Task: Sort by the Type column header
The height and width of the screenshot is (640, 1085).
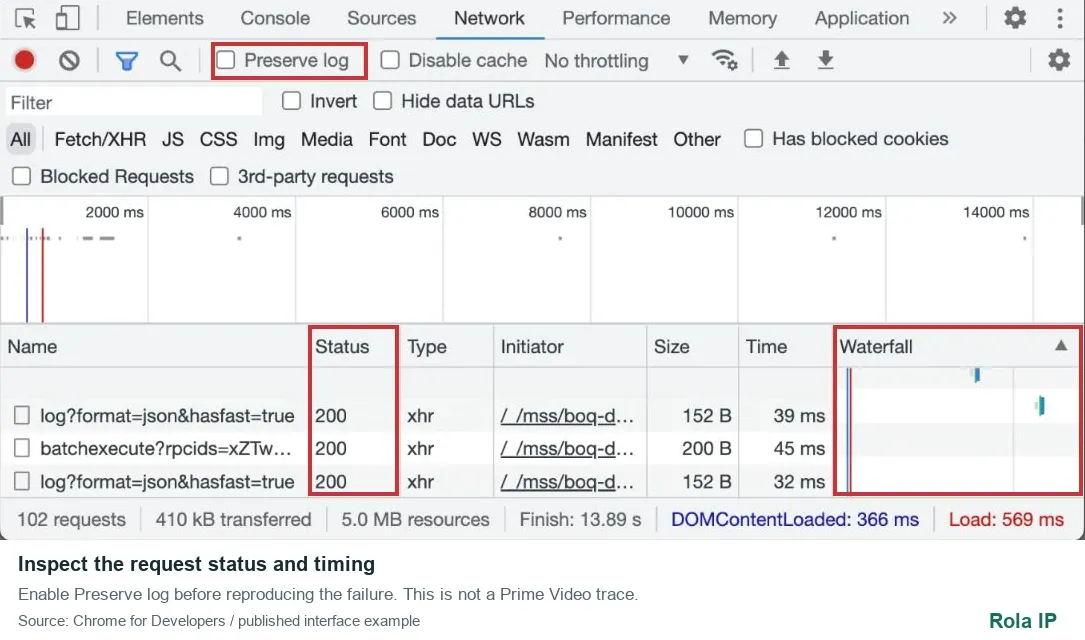Action: [427, 347]
